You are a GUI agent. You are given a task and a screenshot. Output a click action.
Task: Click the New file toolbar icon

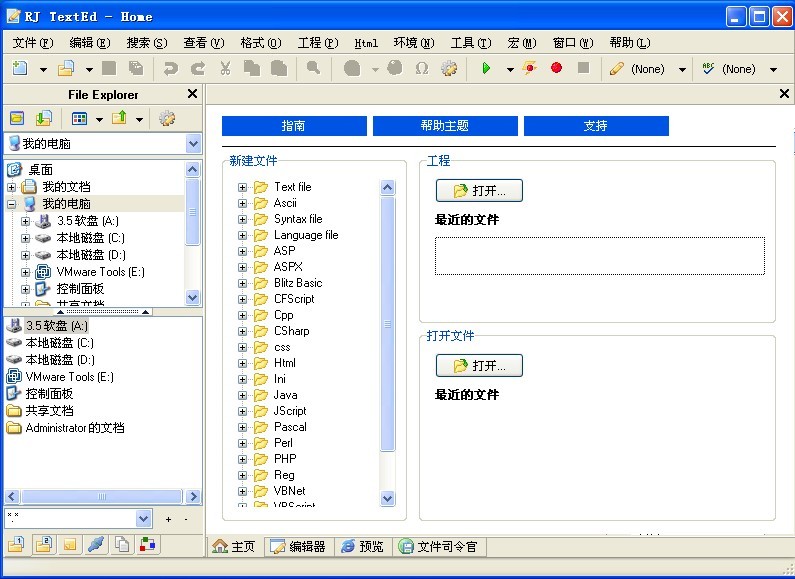tap(20, 69)
